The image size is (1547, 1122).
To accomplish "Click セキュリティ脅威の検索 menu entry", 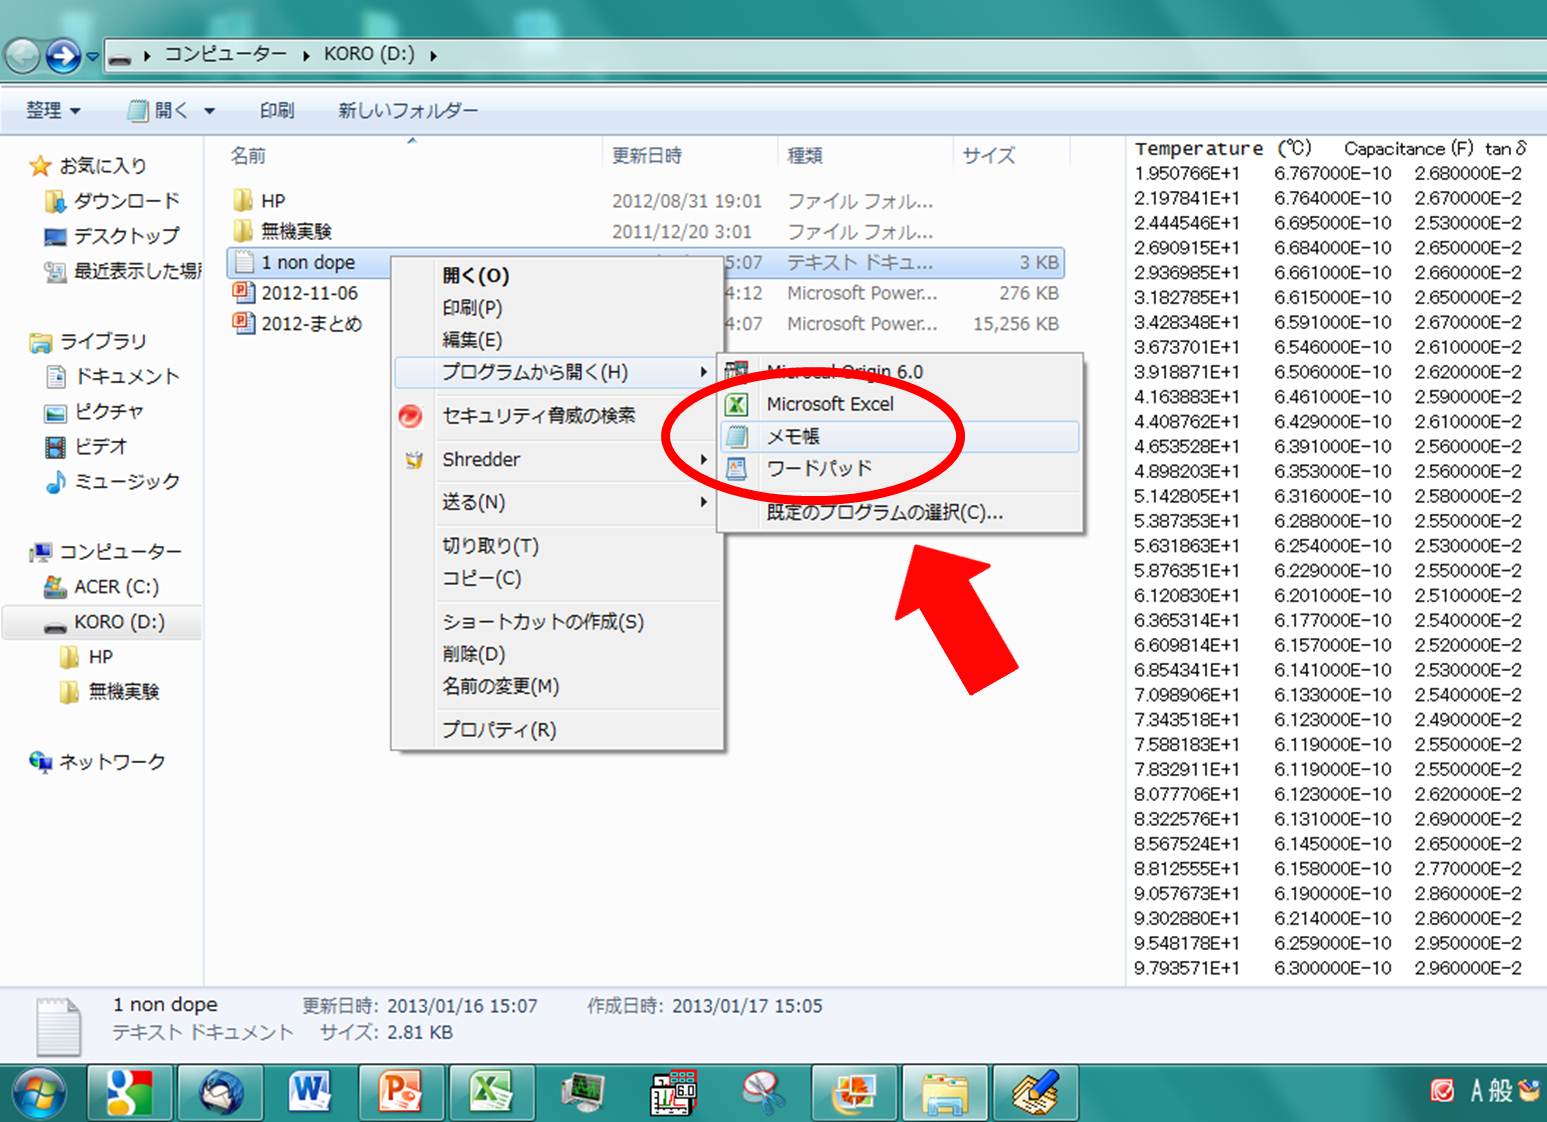I will coord(539,415).
